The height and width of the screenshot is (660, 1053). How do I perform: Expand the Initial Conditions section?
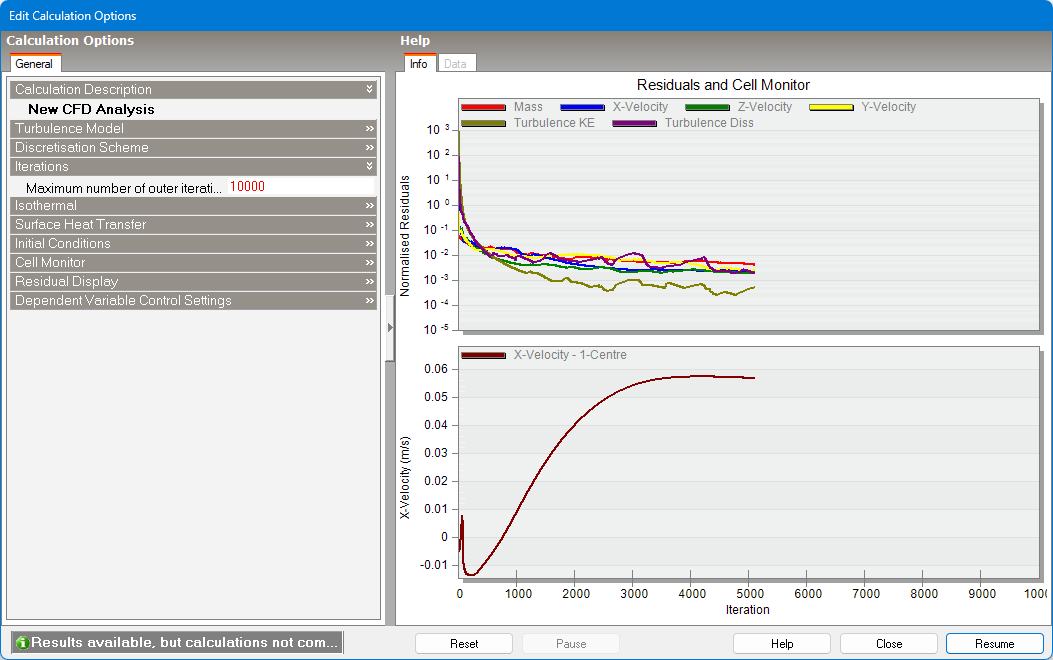369,244
